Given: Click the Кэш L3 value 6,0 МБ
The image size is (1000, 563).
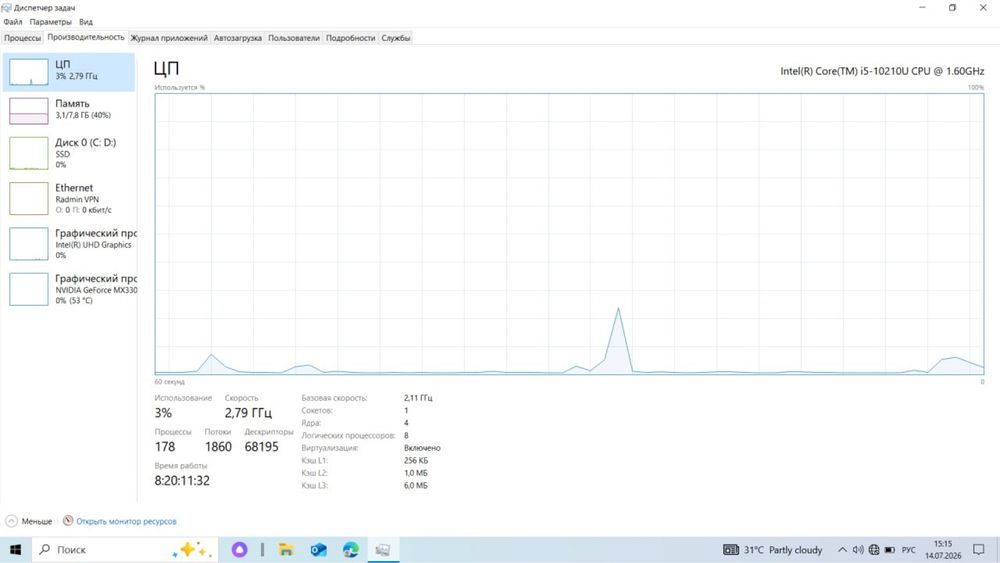Looking at the screenshot, I should coord(415,486).
